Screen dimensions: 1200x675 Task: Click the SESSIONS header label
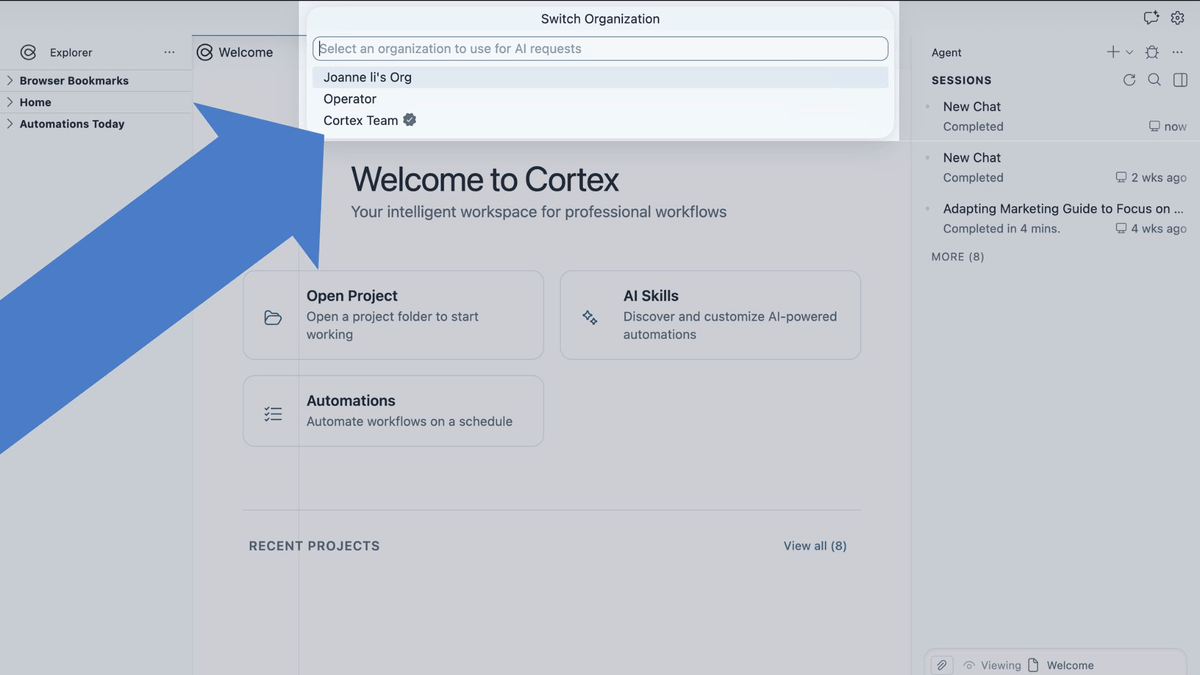pyautogui.click(x=961, y=80)
